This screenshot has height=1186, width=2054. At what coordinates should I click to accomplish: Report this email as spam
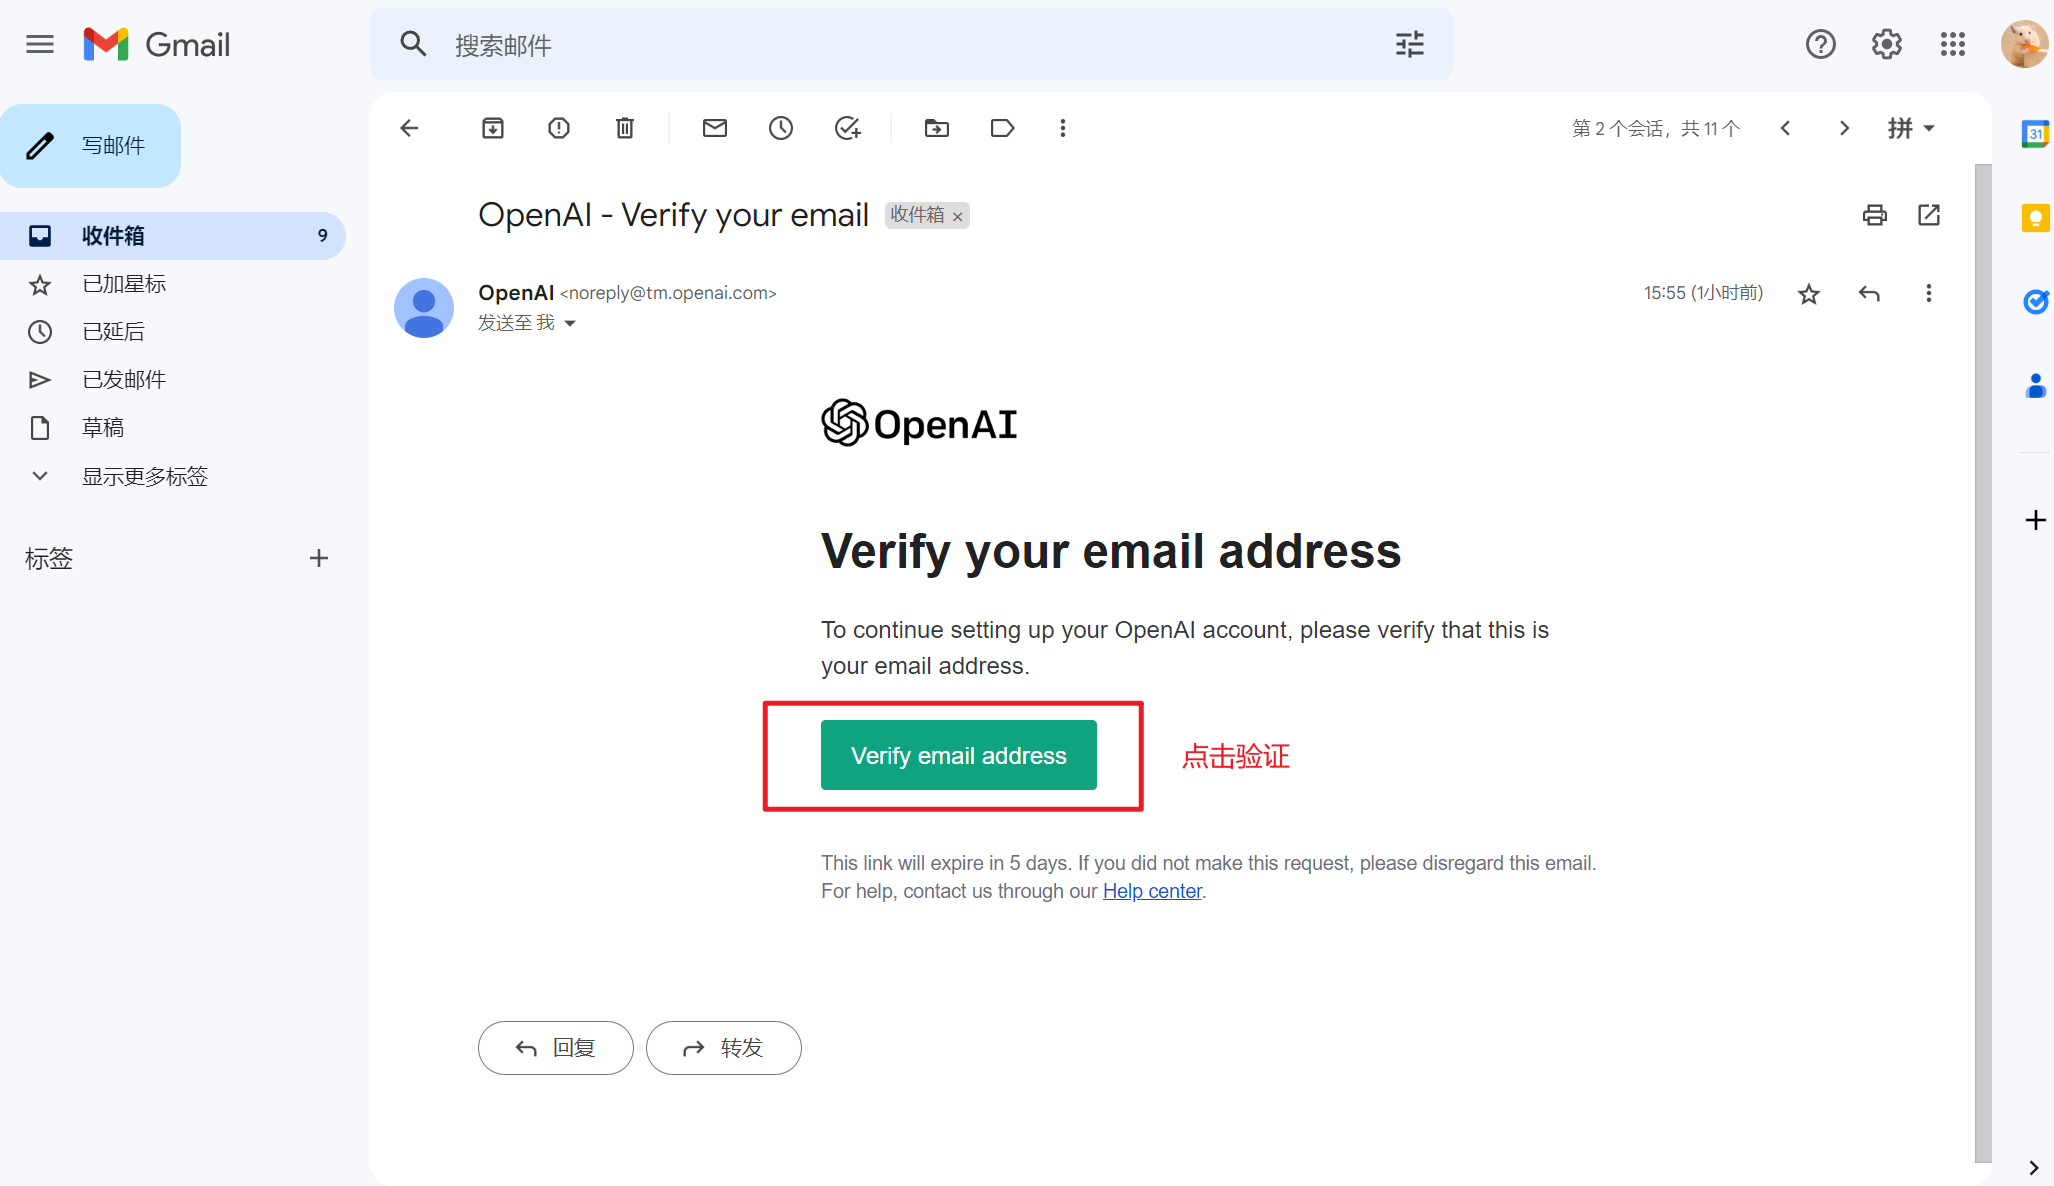click(x=558, y=128)
